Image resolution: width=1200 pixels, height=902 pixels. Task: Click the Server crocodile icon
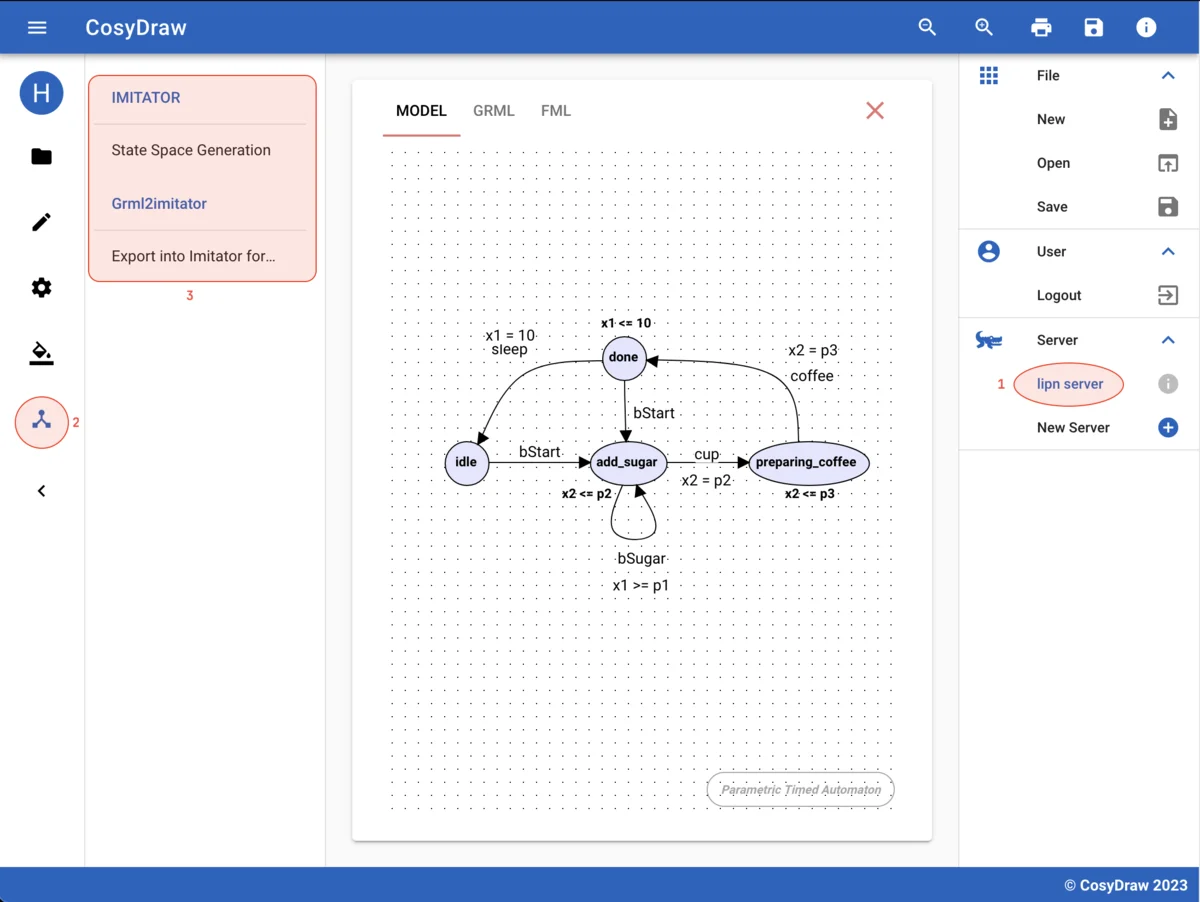pos(989,341)
